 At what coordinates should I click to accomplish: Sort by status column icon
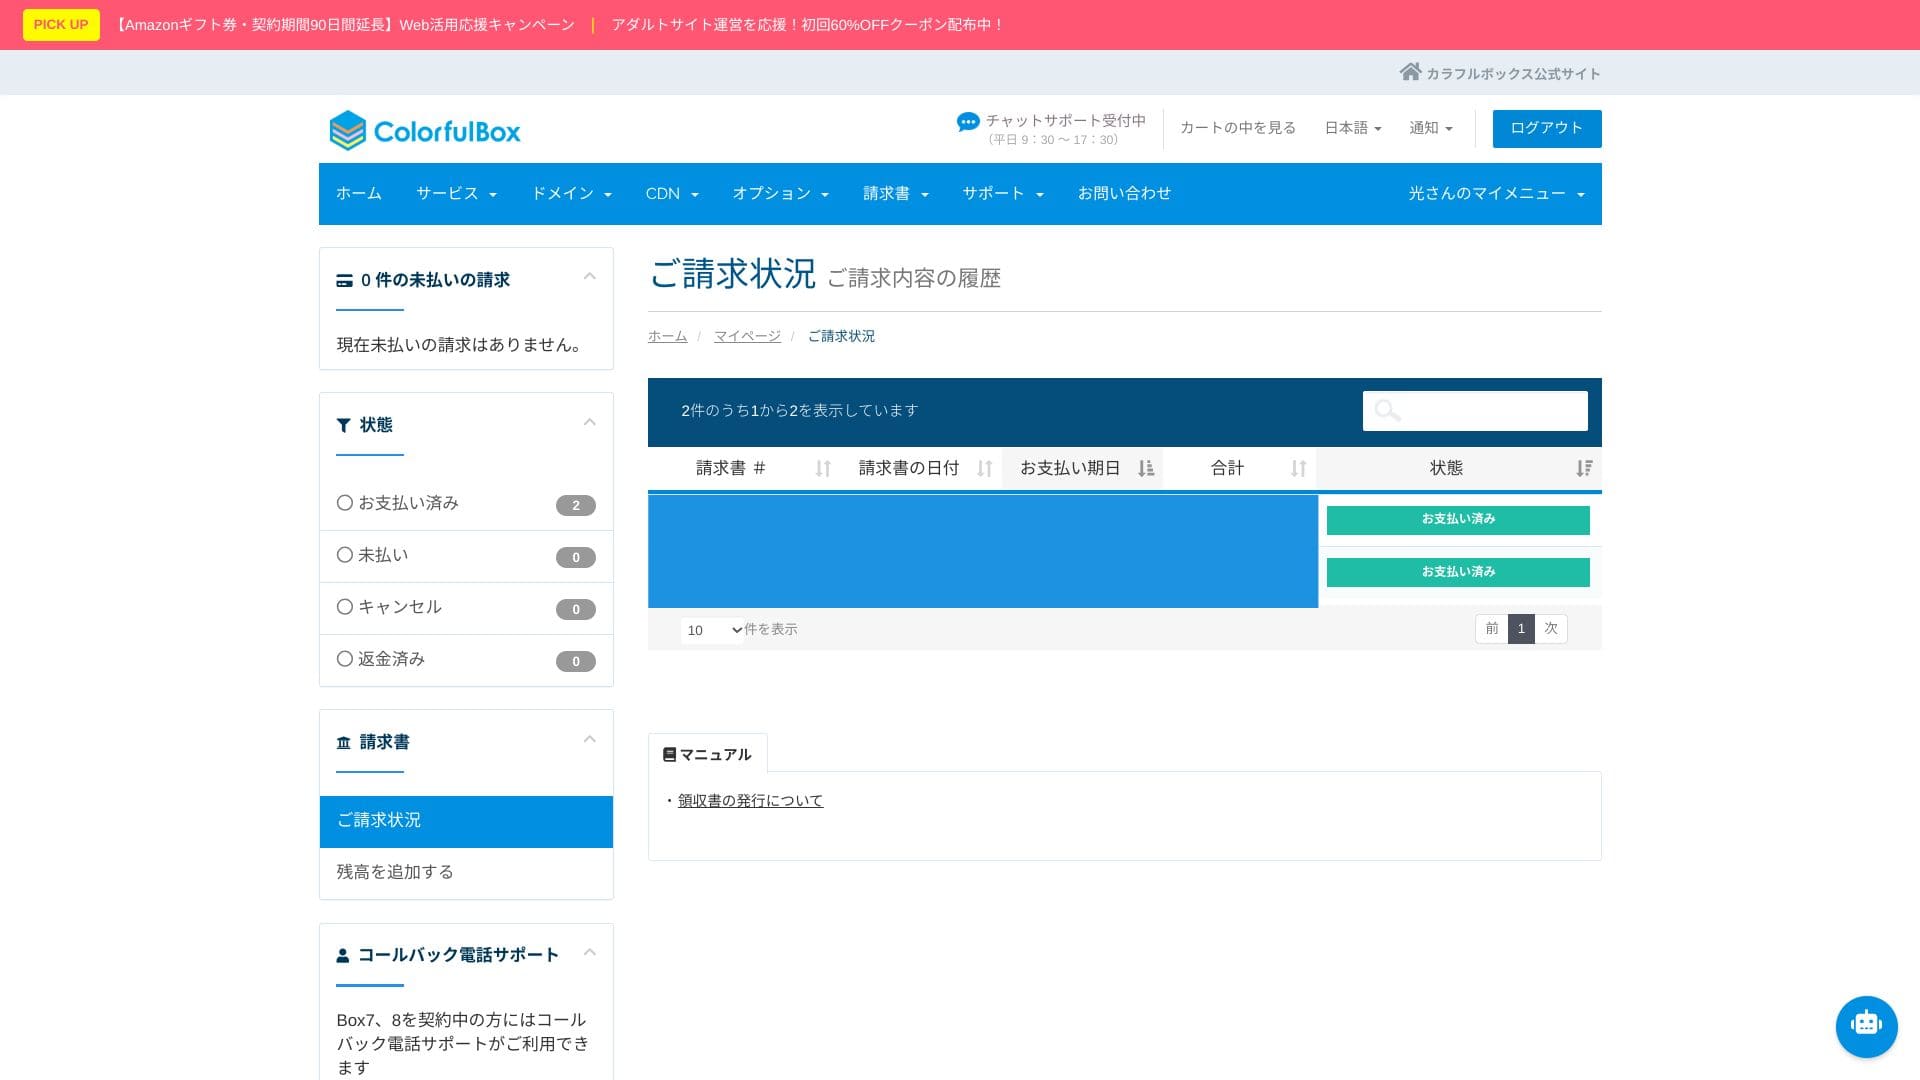1583,468
